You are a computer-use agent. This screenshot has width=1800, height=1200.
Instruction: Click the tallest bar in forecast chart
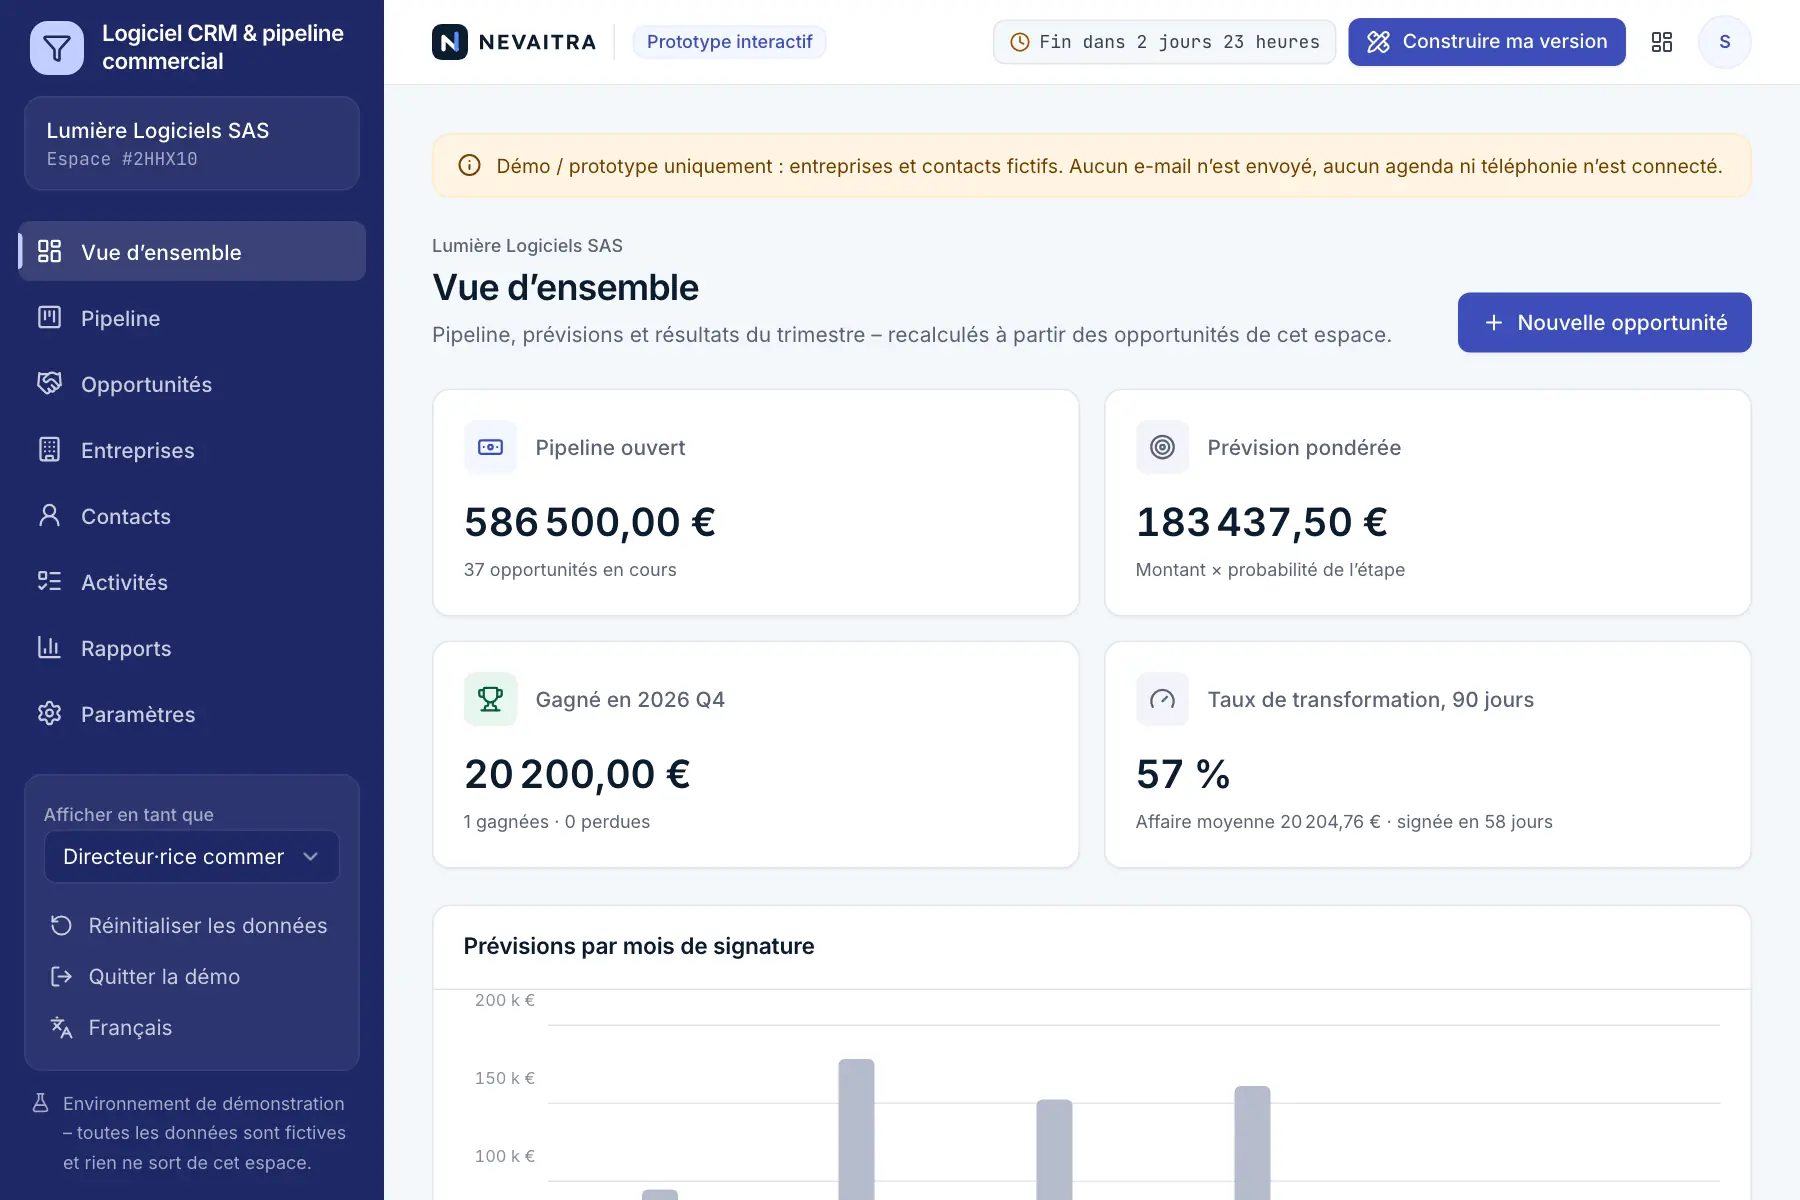pos(856,1129)
